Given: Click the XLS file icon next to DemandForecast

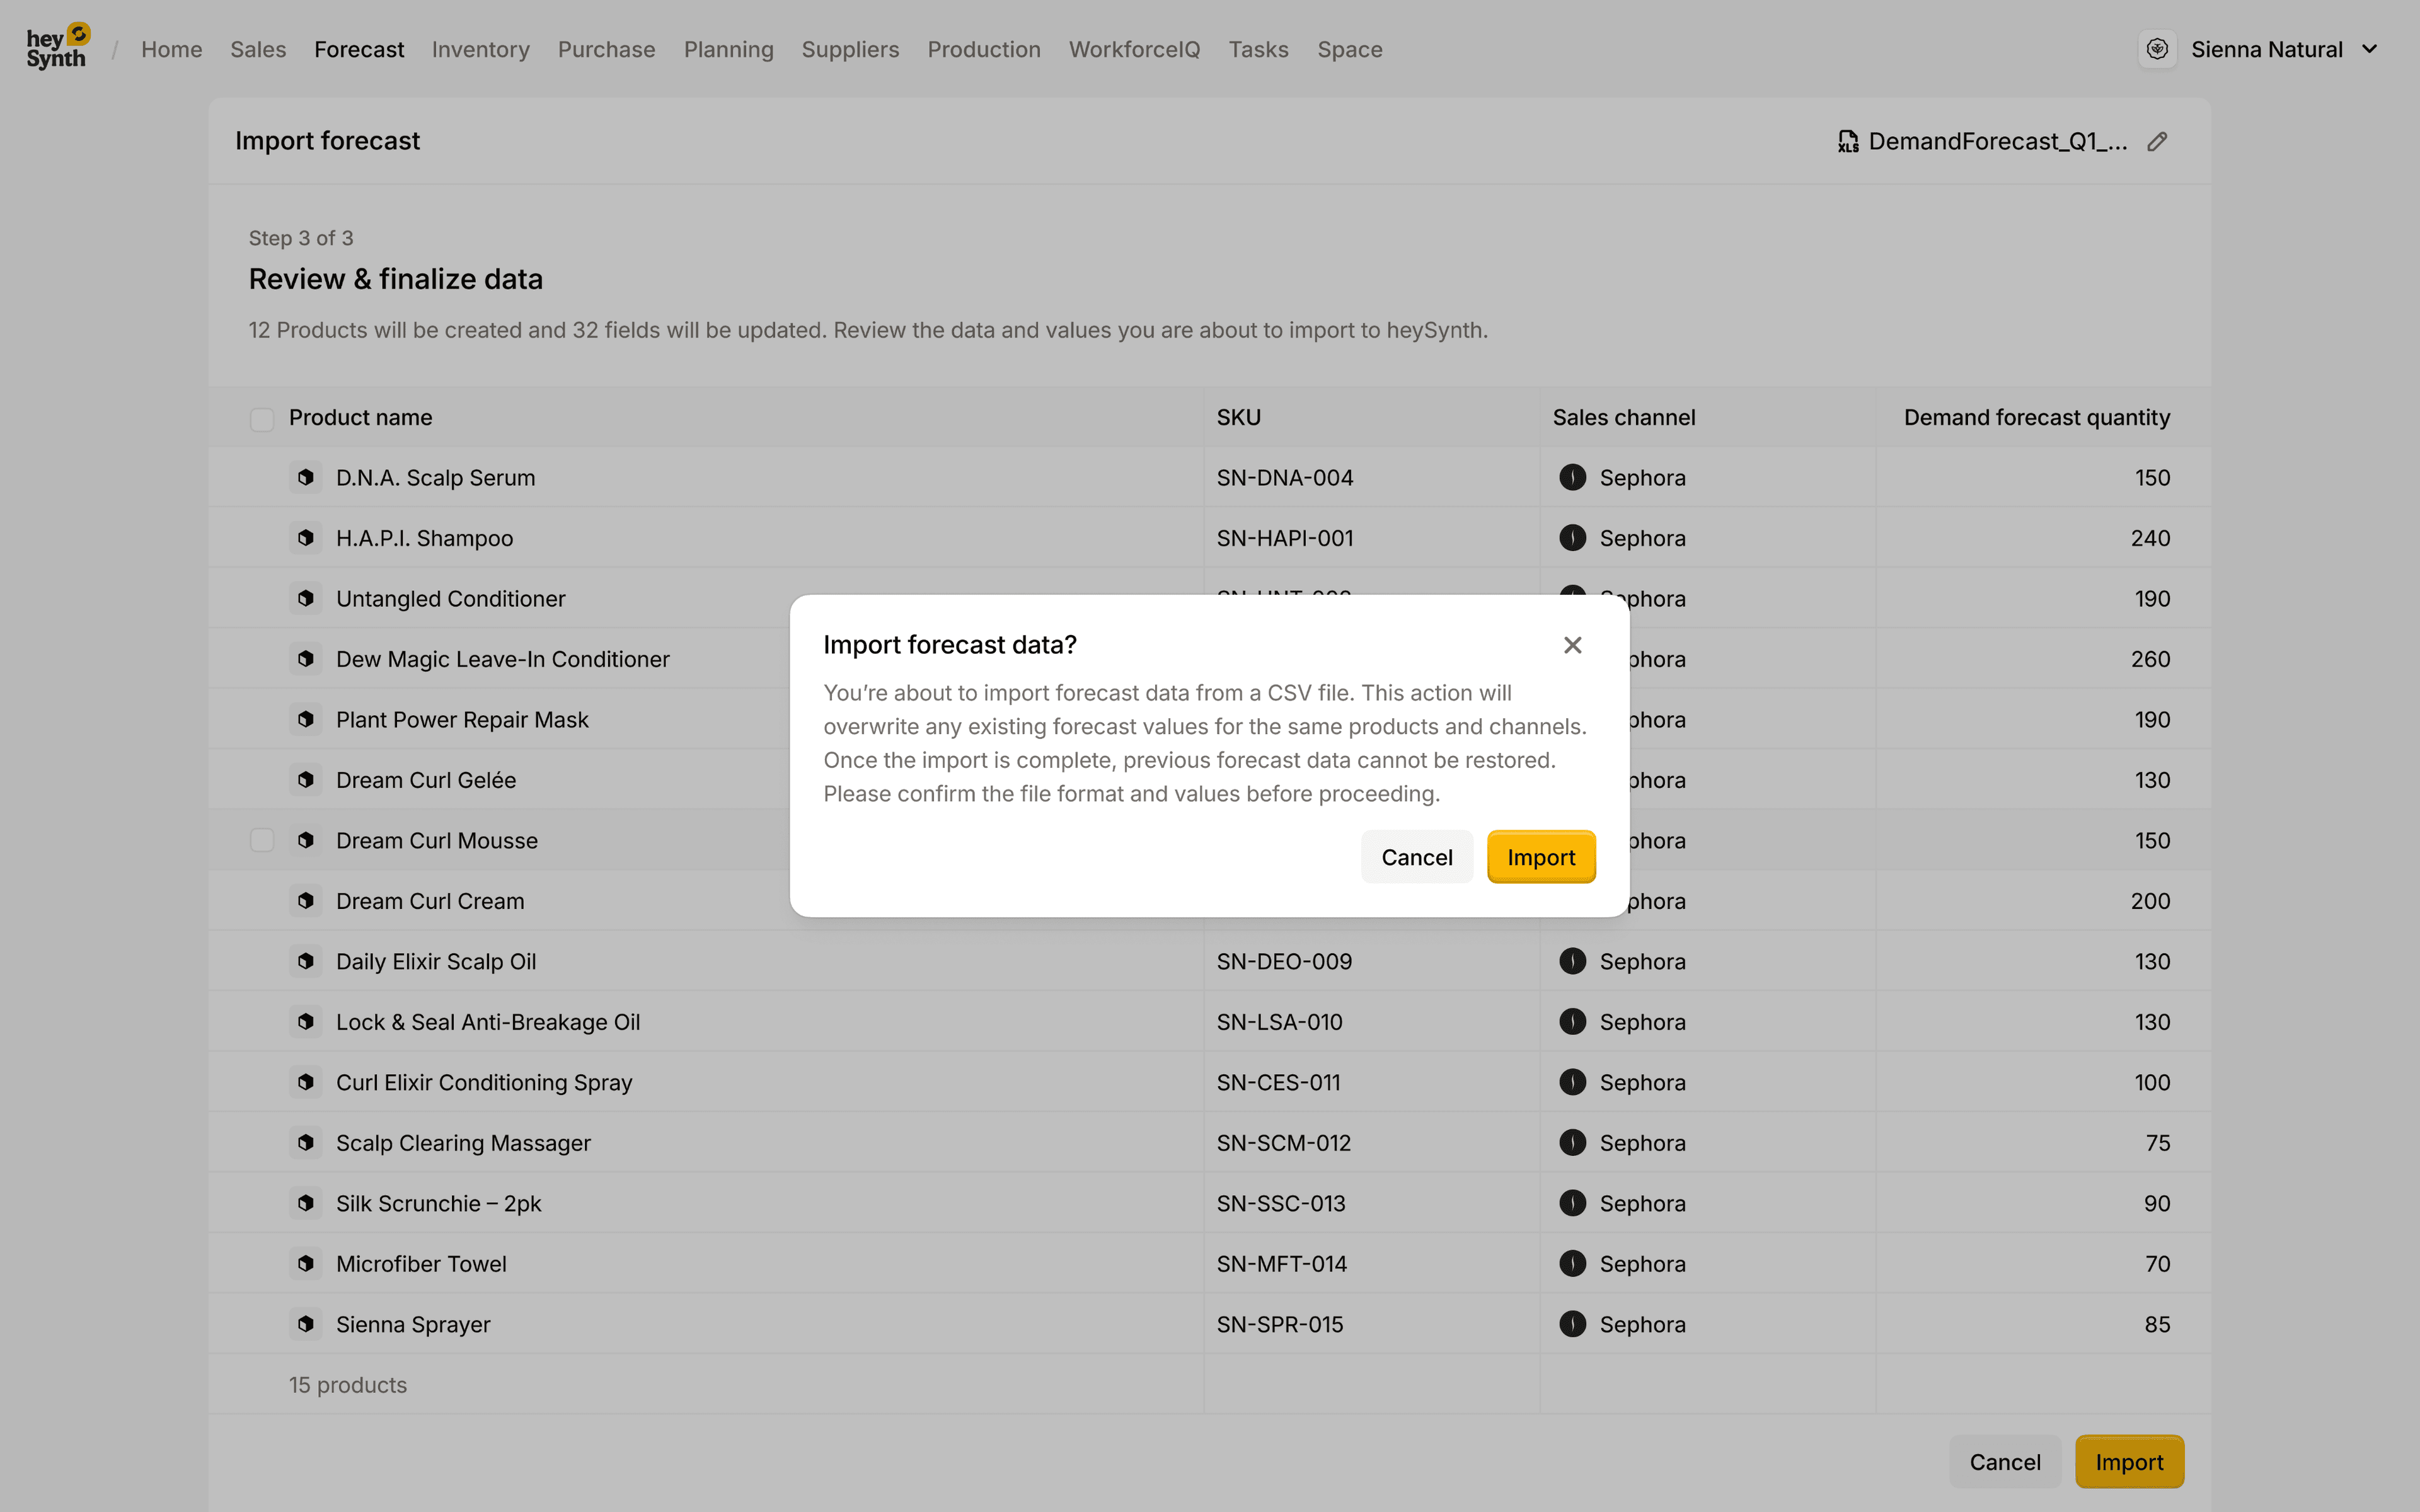Looking at the screenshot, I should (x=1847, y=142).
